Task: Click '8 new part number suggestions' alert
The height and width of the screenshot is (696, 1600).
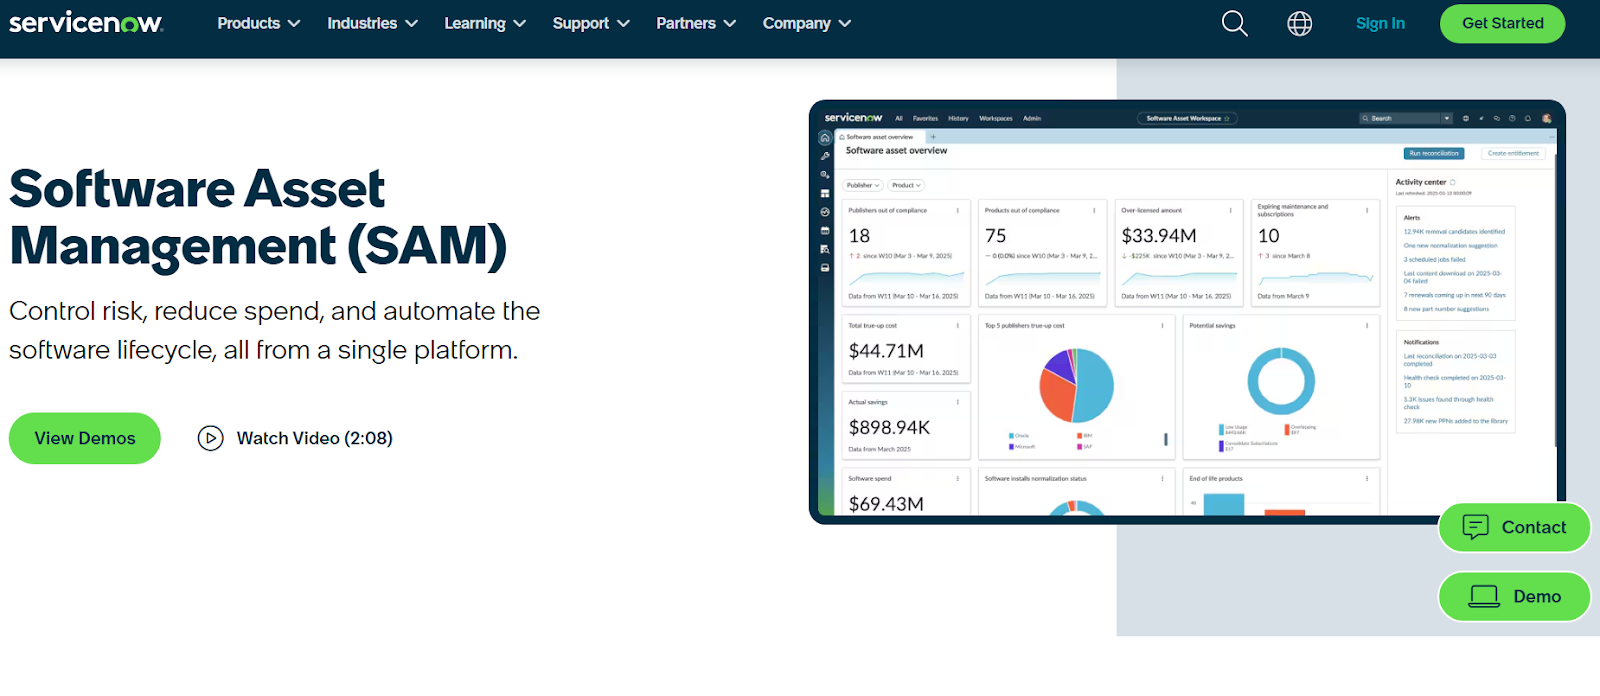Action: tap(1446, 309)
